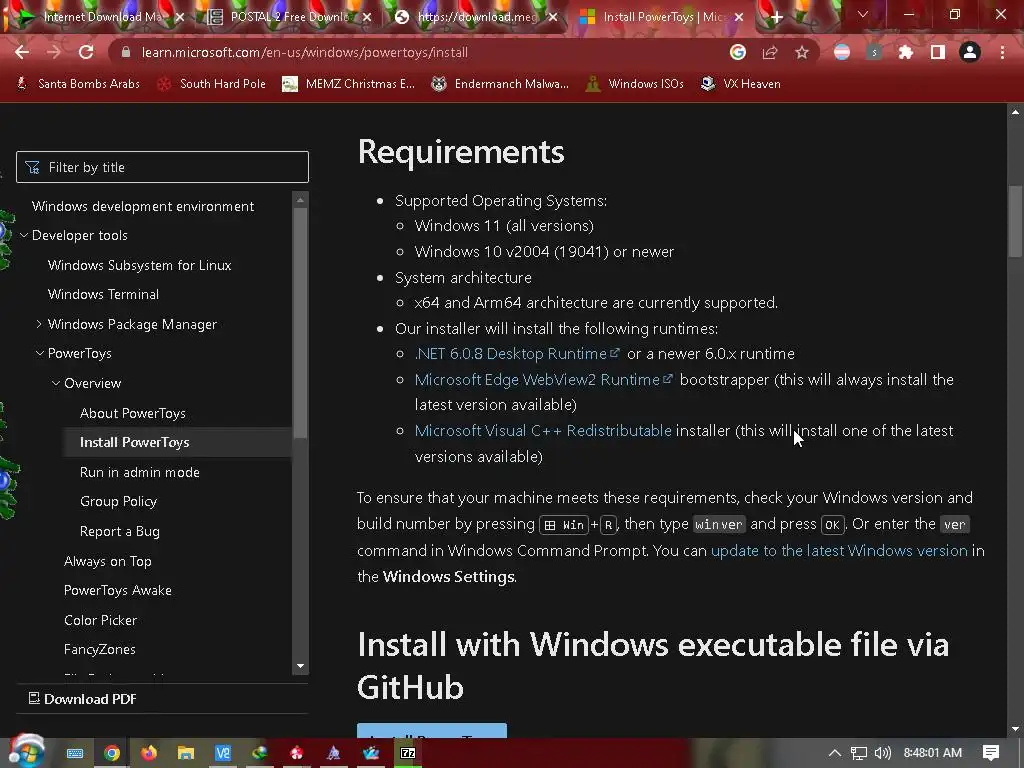Open Windows development environment entry
Image resolution: width=1024 pixels, height=768 pixels.
pos(143,206)
